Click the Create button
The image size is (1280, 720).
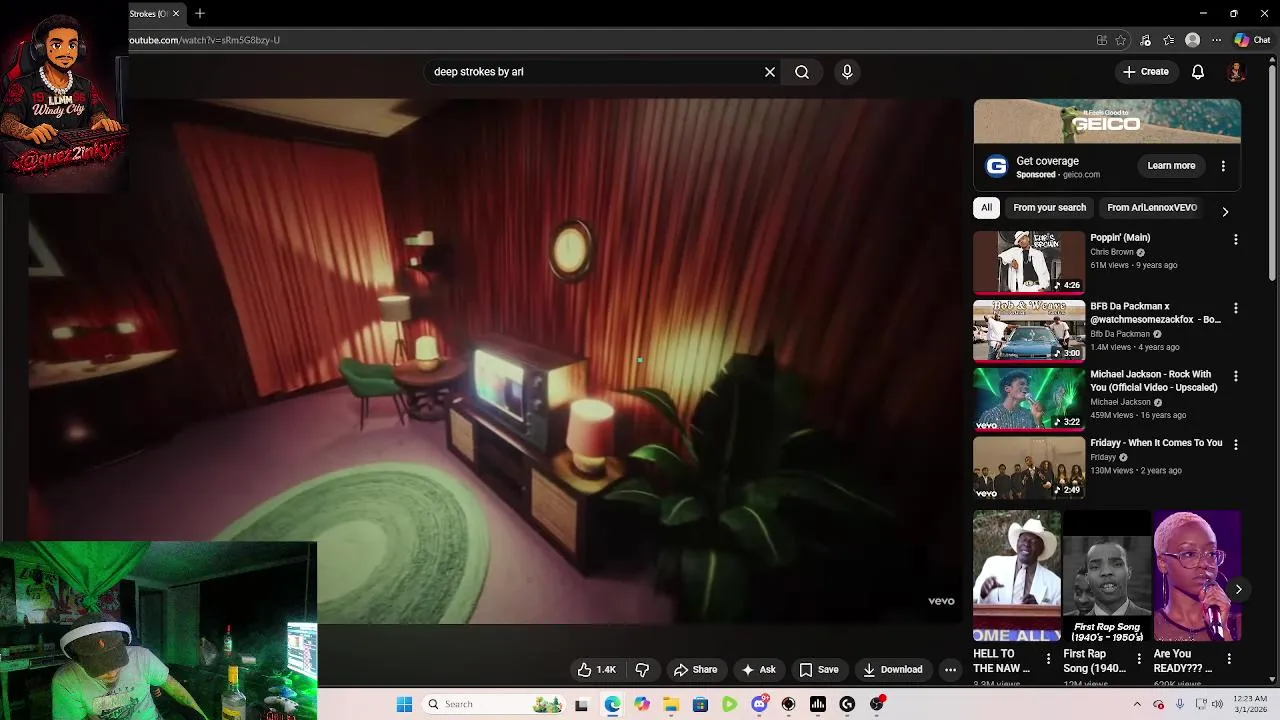pyautogui.click(x=1146, y=72)
